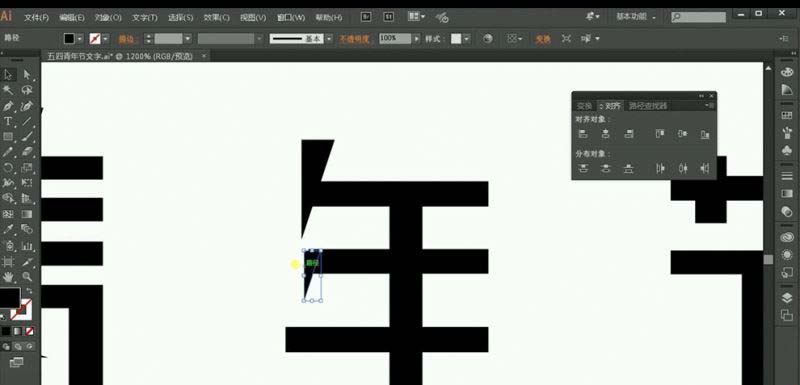Click the fill color swatch in toolbar
The image size is (800, 385).
[x=10, y=298]
